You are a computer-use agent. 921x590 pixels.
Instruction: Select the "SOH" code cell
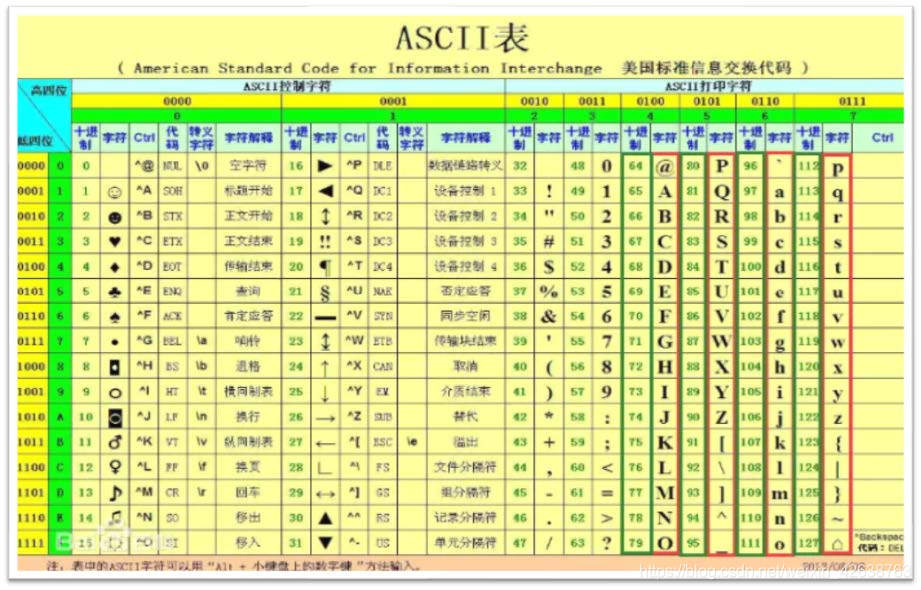click(x=172, y=191)
